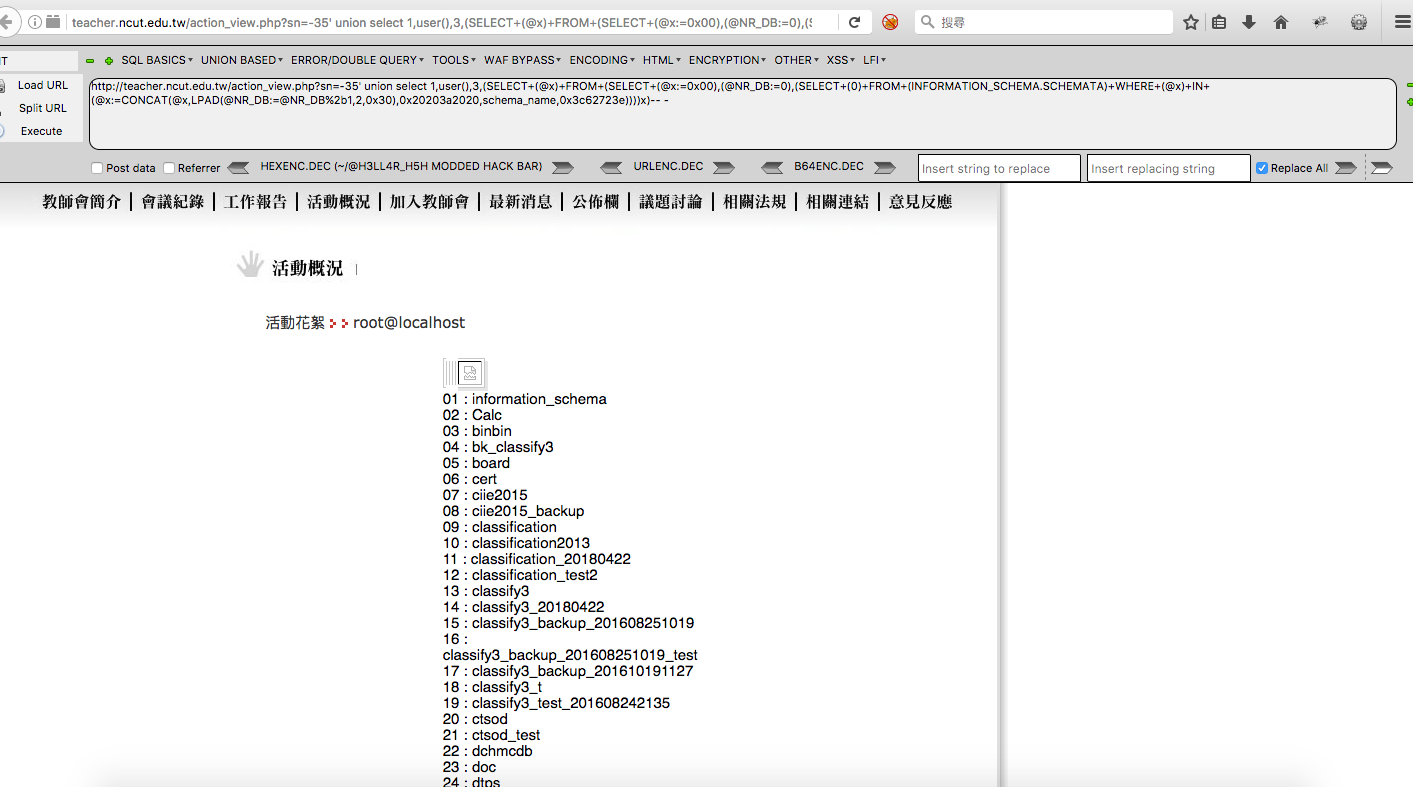The width and height of the screenshot is (1413, 787).
Task: Open the WAF BYPASS dropdown
Action: pos(523,60)
